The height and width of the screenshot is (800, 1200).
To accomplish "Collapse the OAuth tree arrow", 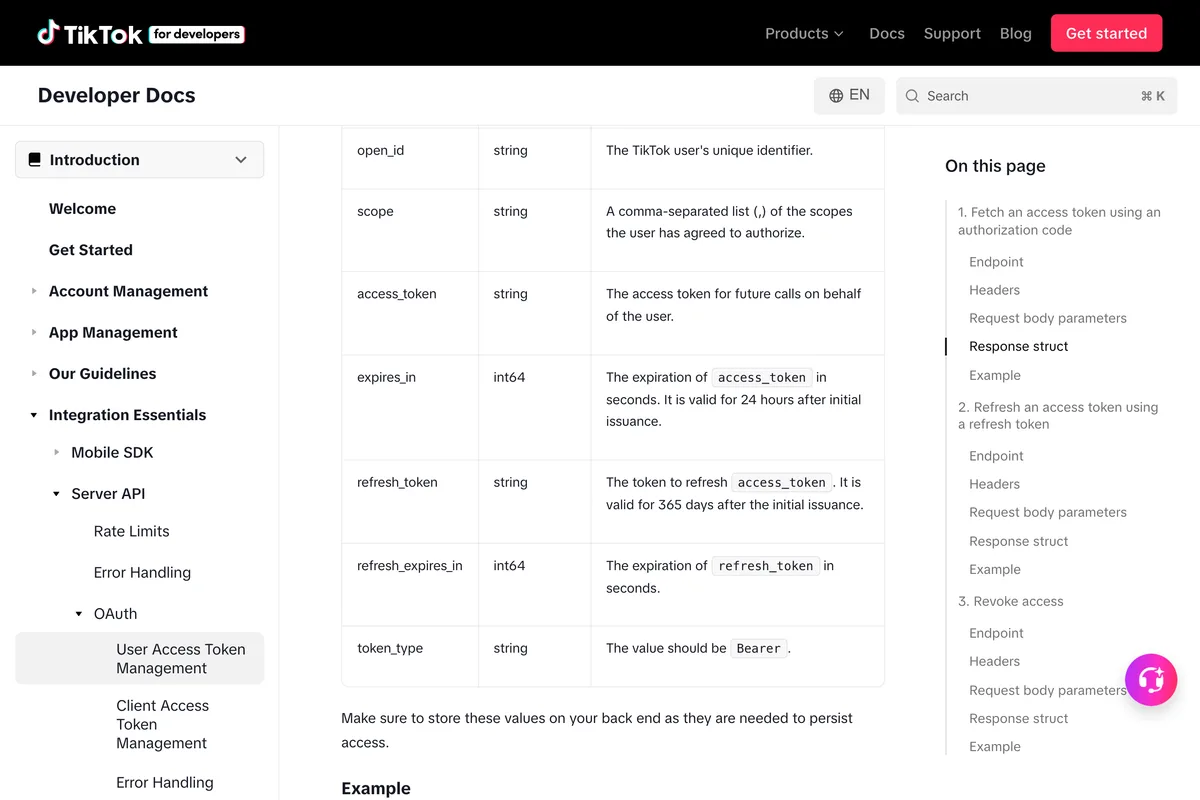I will [79, 614].
